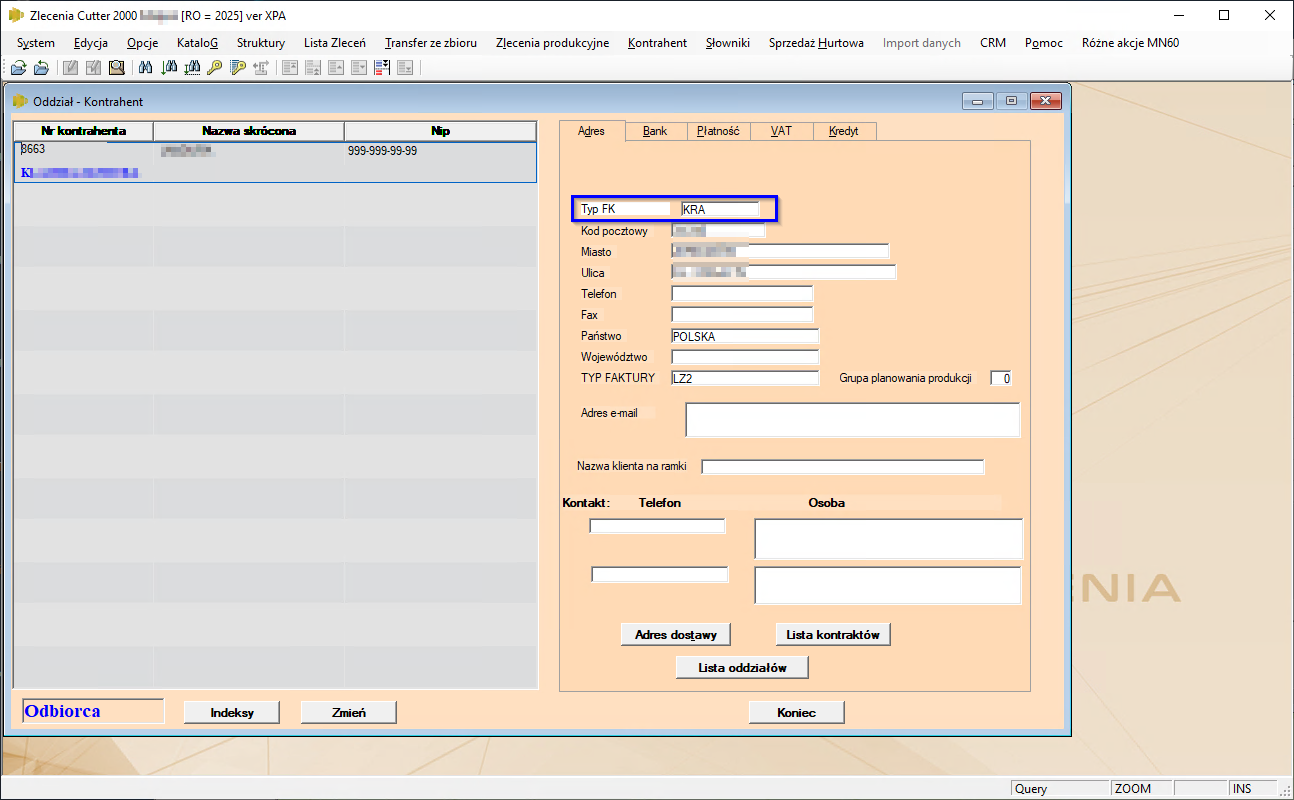The height and width of the screenshot is (800, 1294).
Task: Open Adres dostawy
Action: pyautogui.click(x=676, y=634)
